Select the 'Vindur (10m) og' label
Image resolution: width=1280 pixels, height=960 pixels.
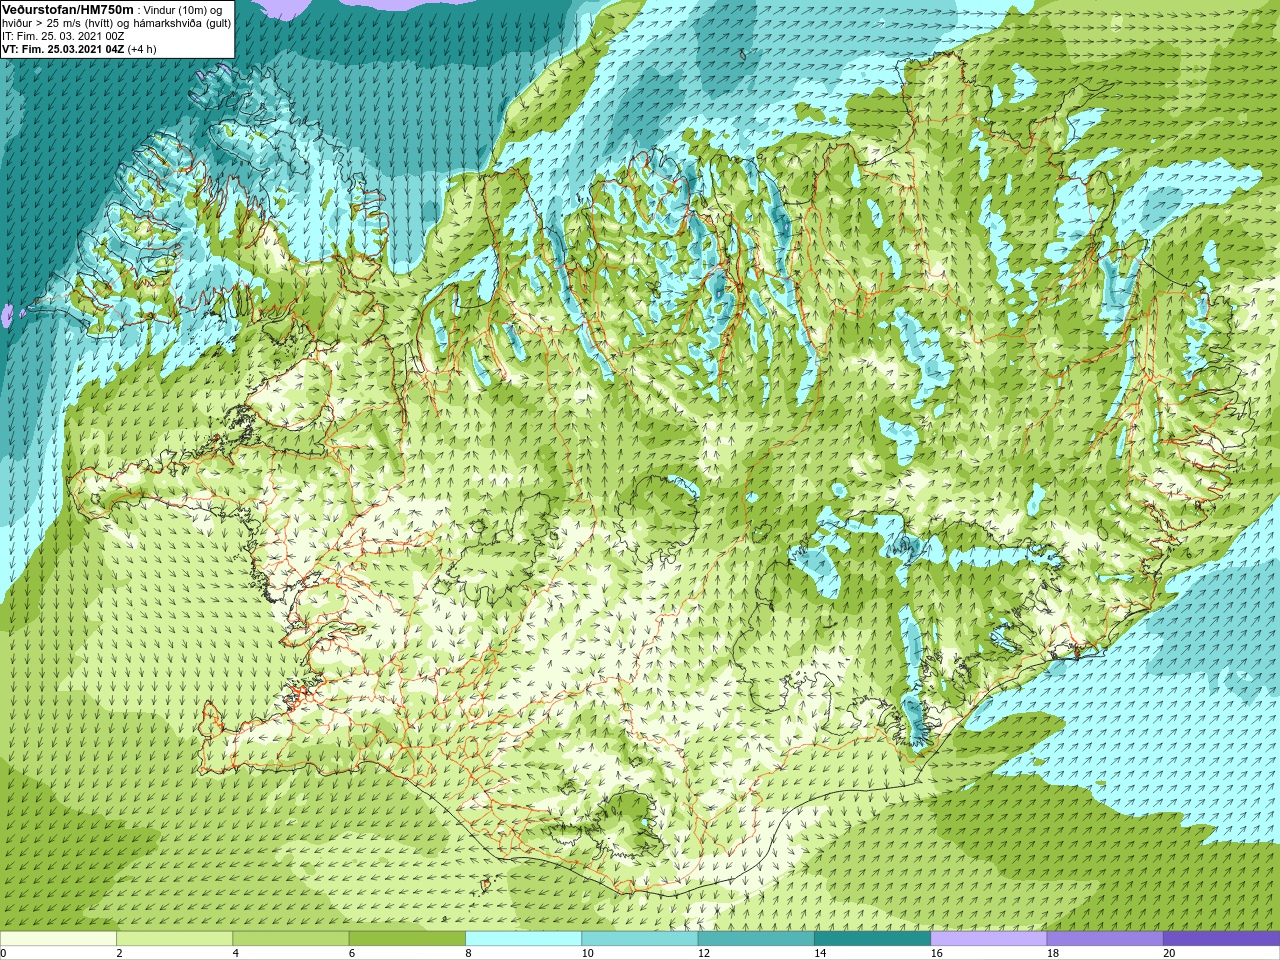tap(184, 10)
